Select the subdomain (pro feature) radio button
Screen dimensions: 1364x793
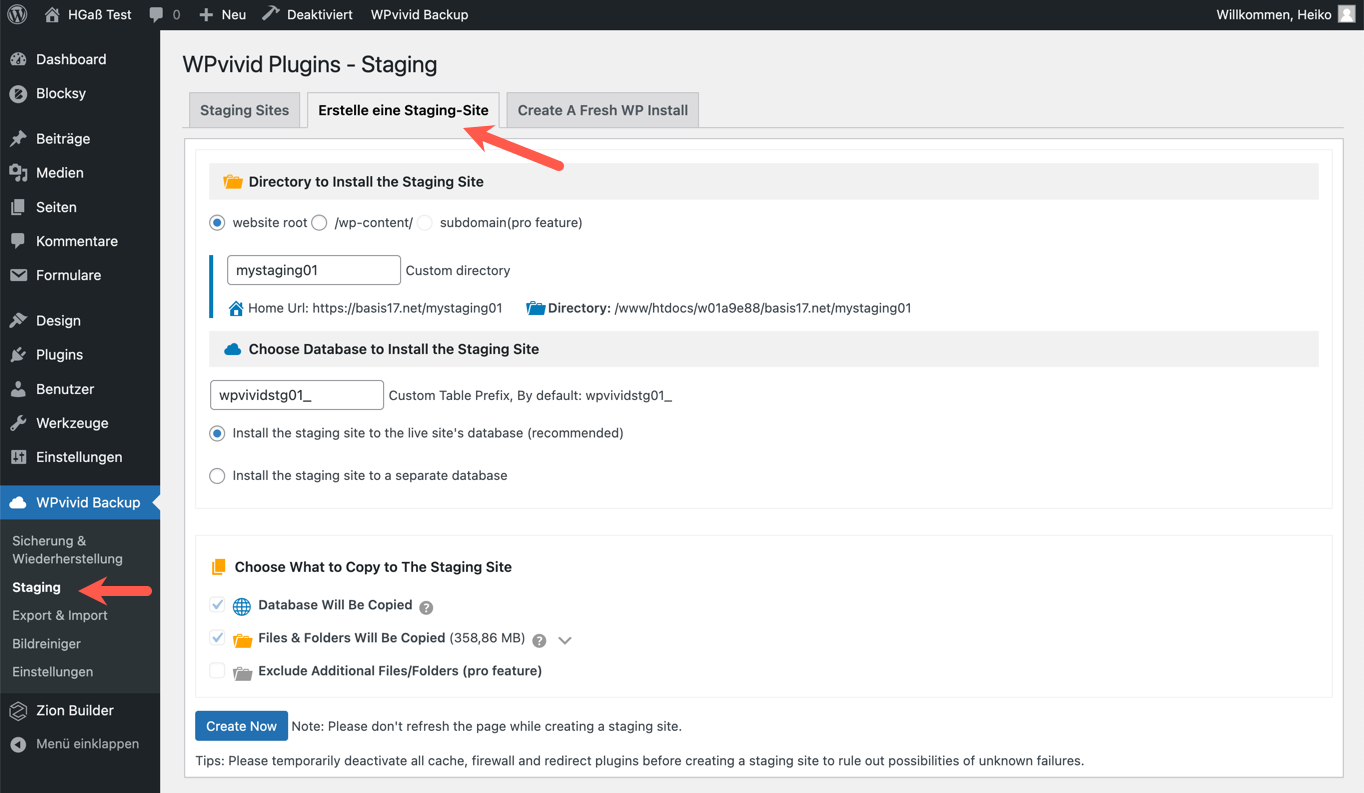[425, 223]
